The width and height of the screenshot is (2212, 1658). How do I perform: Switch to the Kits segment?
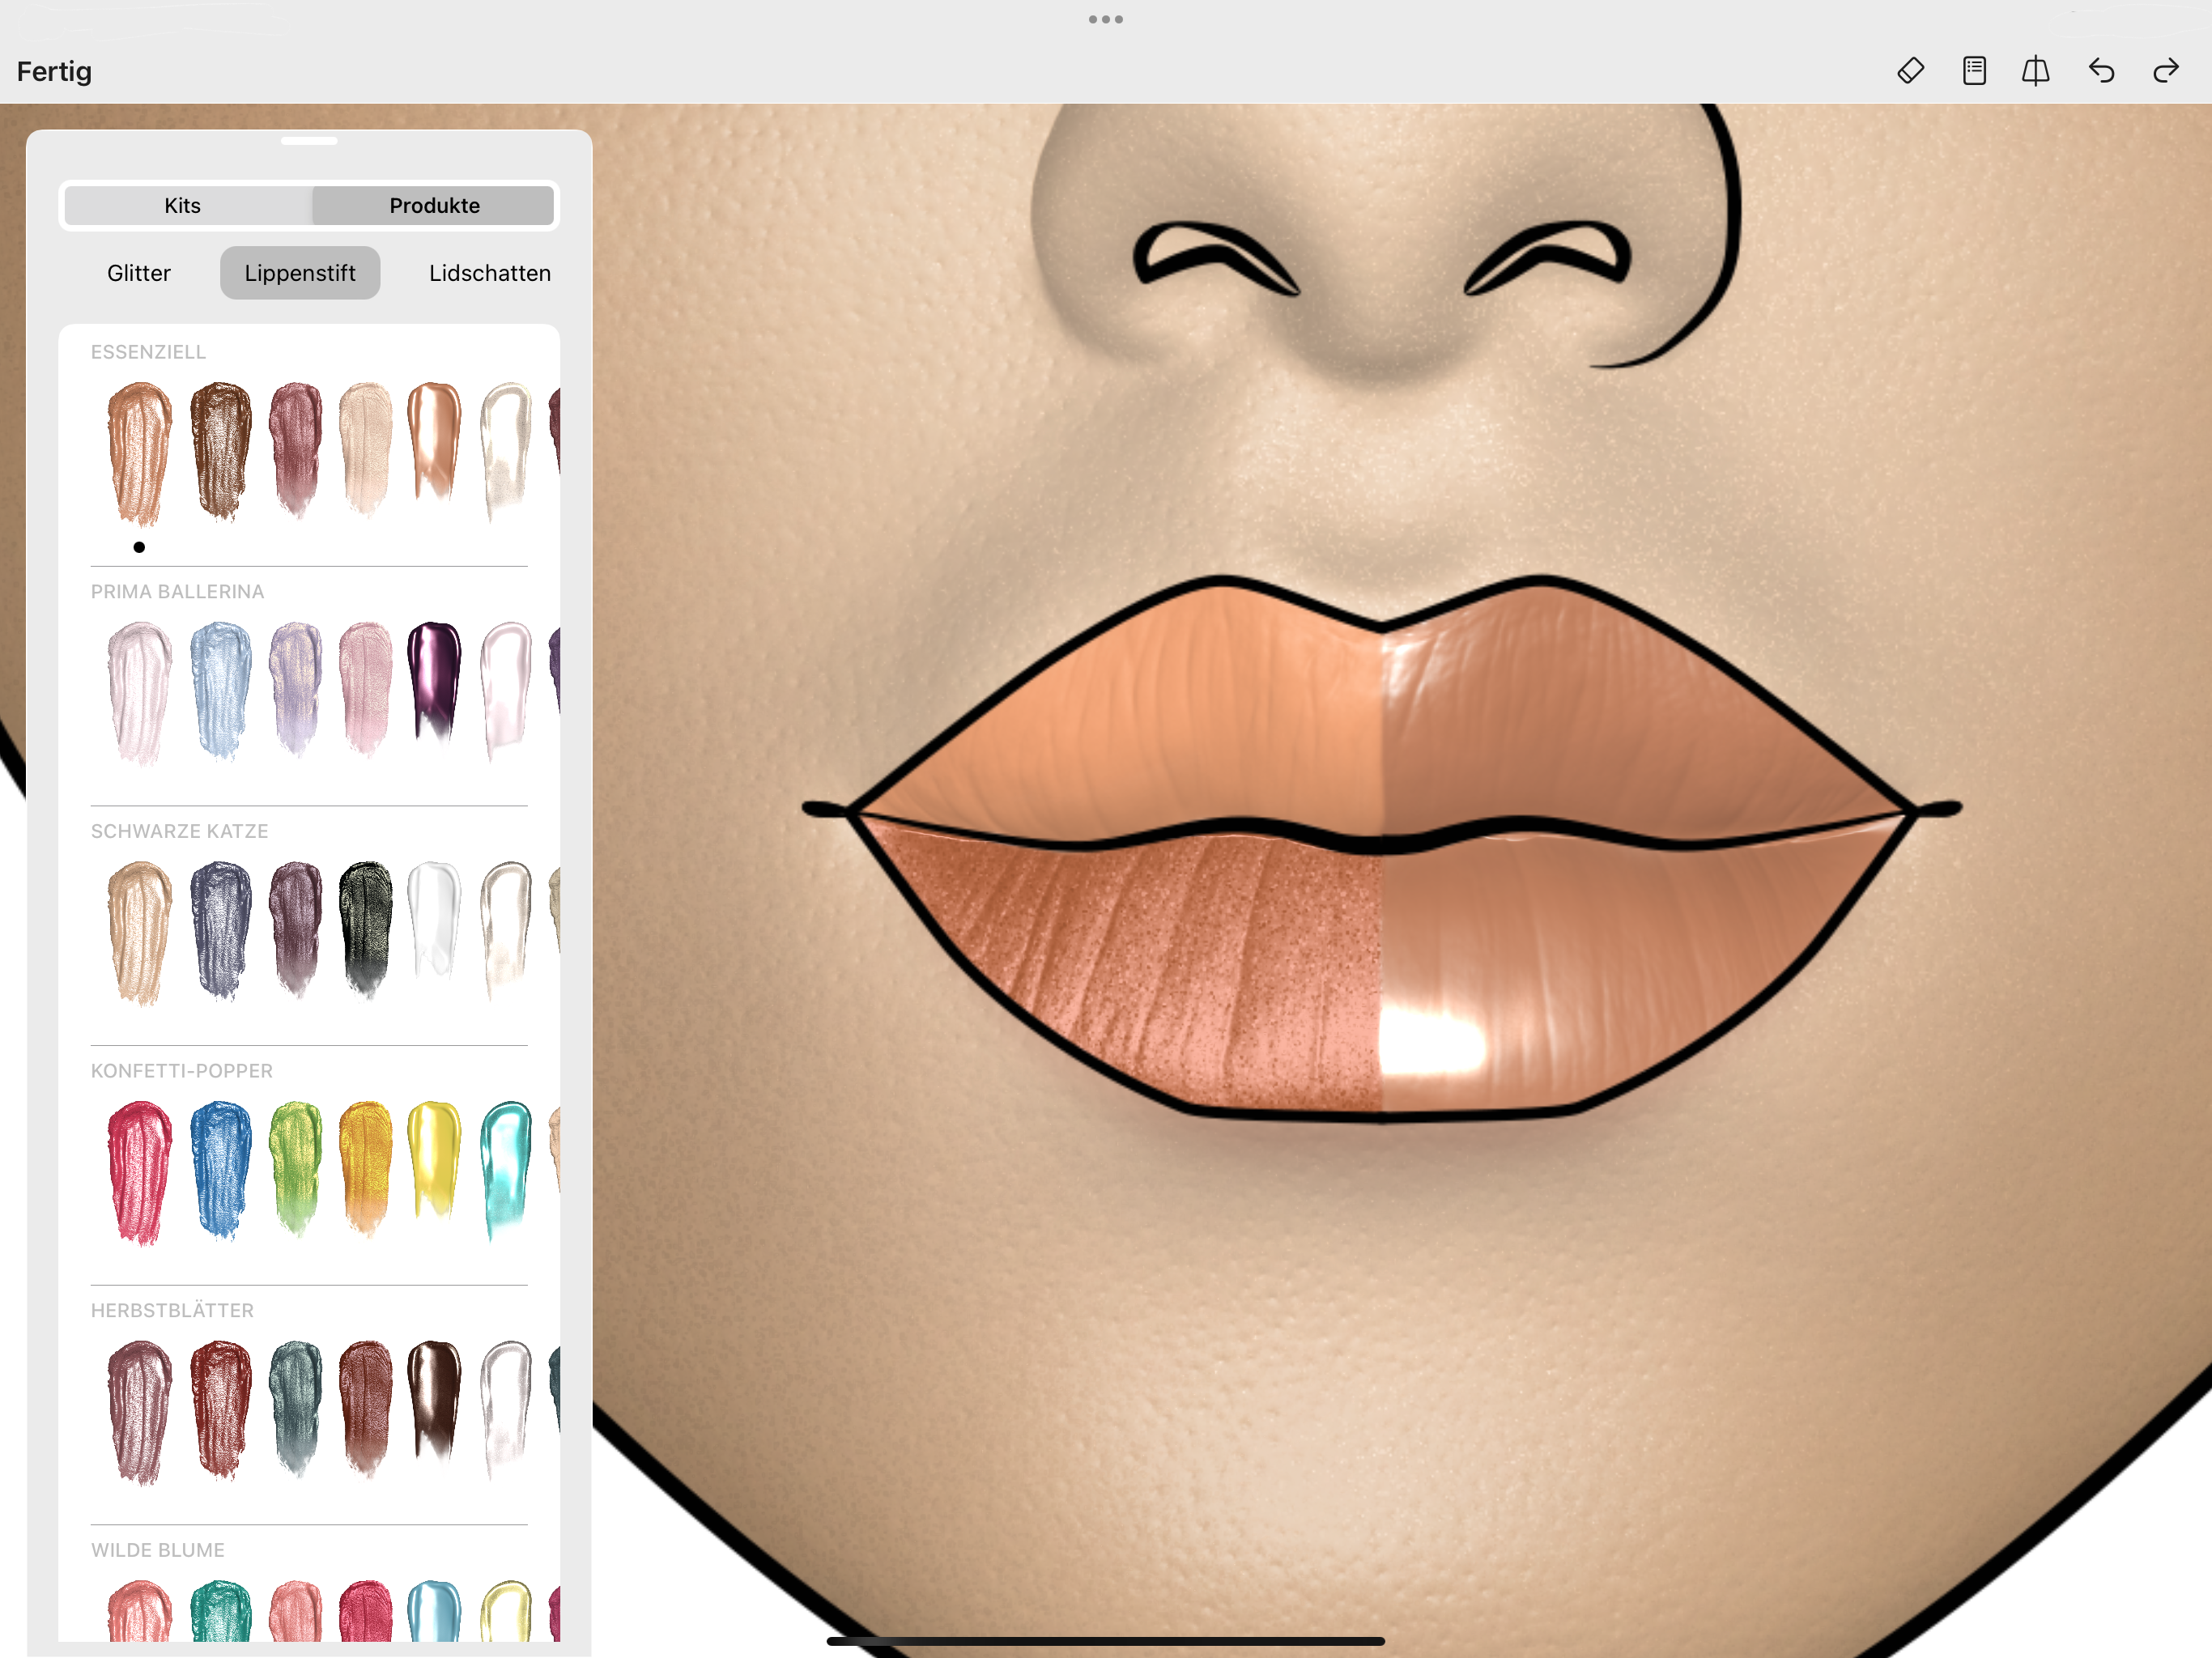click(183, 205)
